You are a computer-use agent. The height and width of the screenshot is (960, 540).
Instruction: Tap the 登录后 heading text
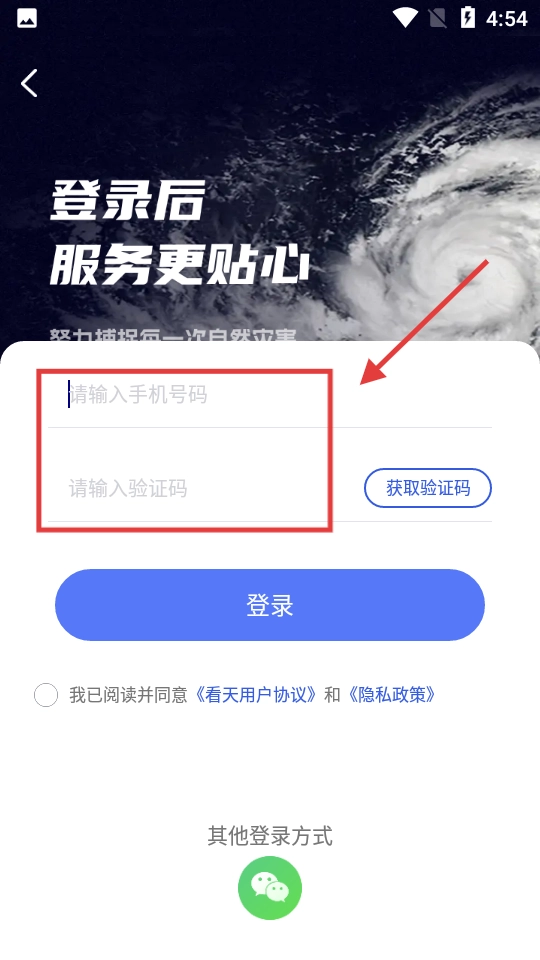[127, 201]
